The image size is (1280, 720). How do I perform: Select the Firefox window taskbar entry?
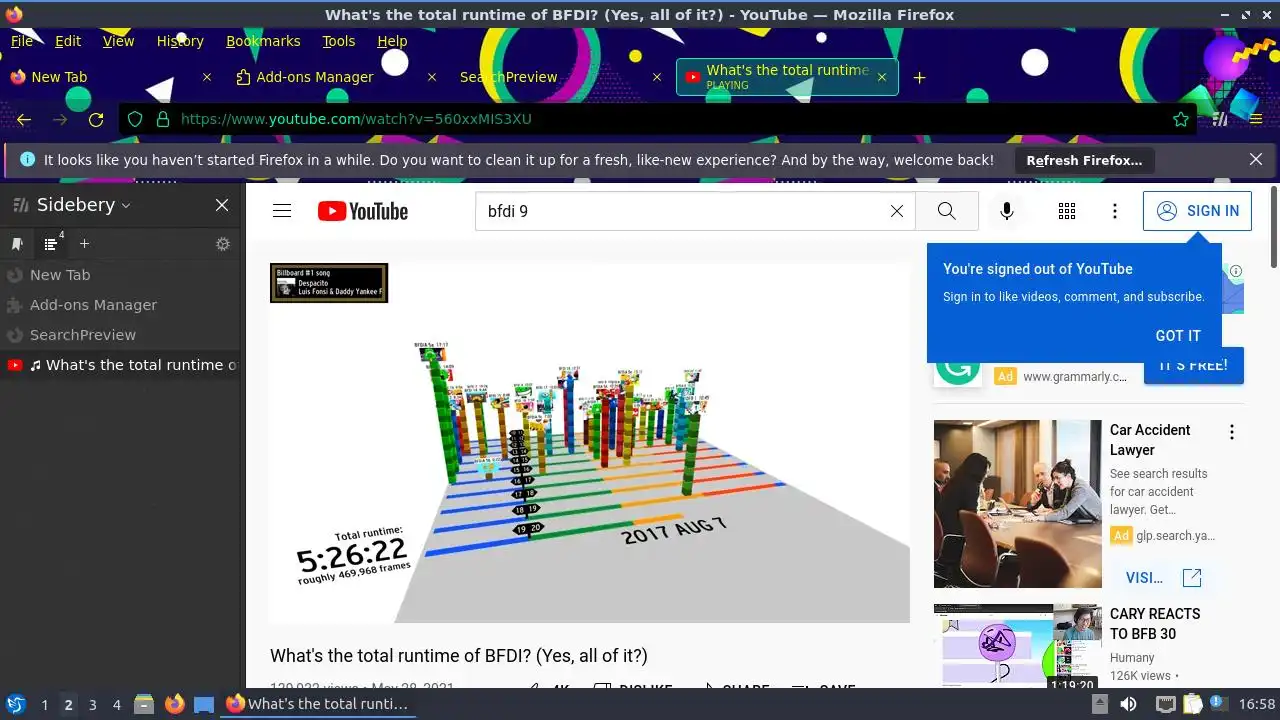click(x=318, y=704)
